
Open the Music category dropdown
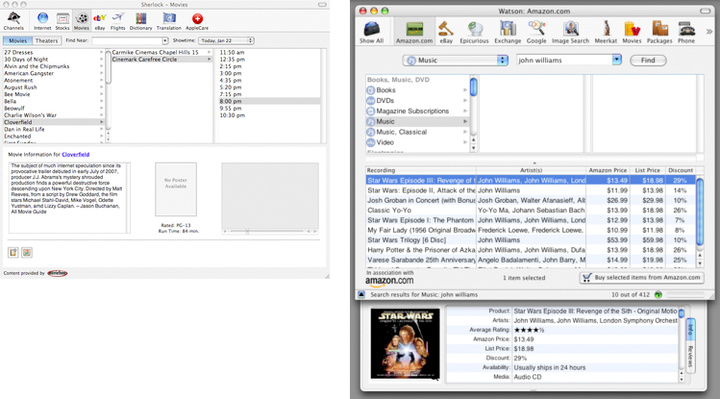(456, 60)
